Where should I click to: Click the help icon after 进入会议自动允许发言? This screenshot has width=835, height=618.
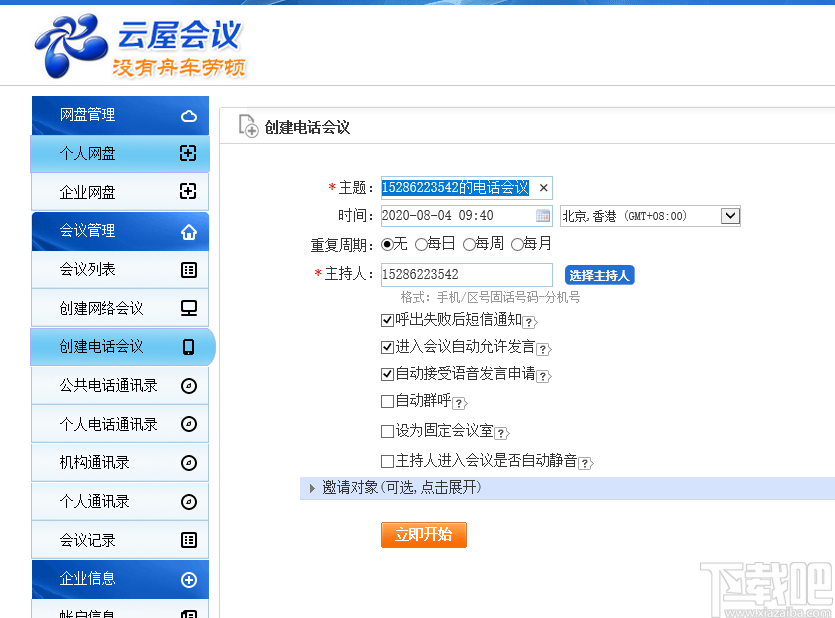544,349
